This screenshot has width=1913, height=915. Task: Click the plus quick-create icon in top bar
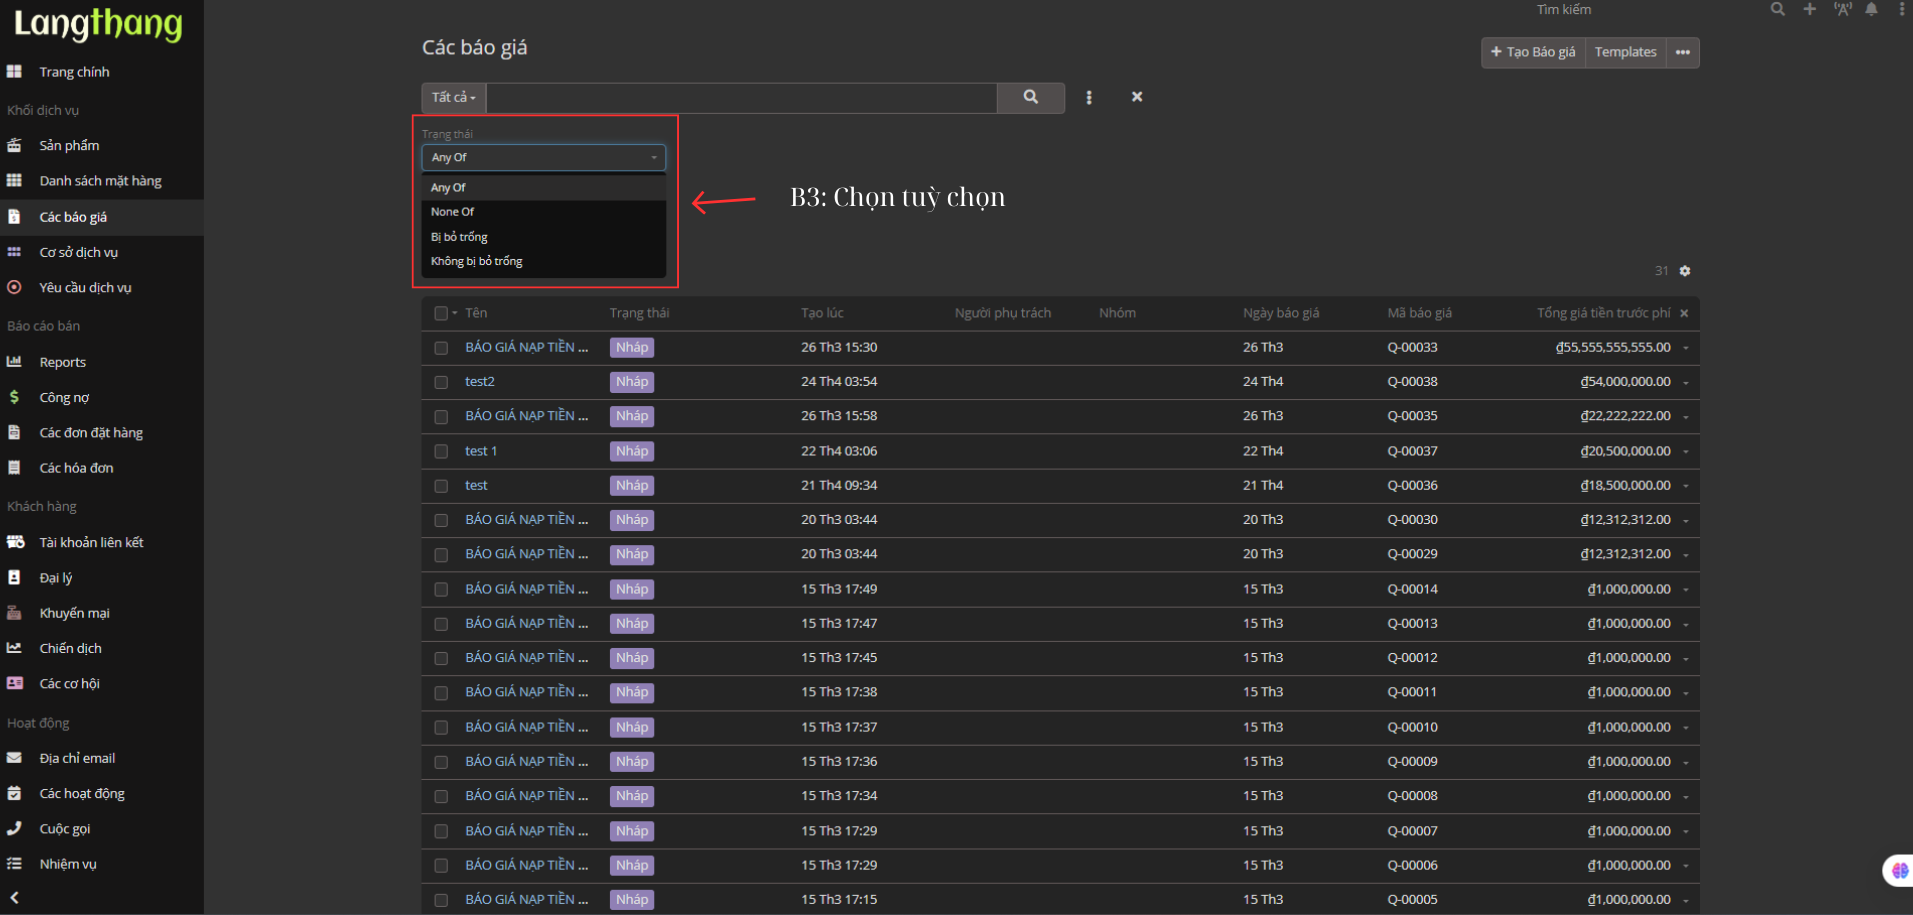coord(1809,9)
